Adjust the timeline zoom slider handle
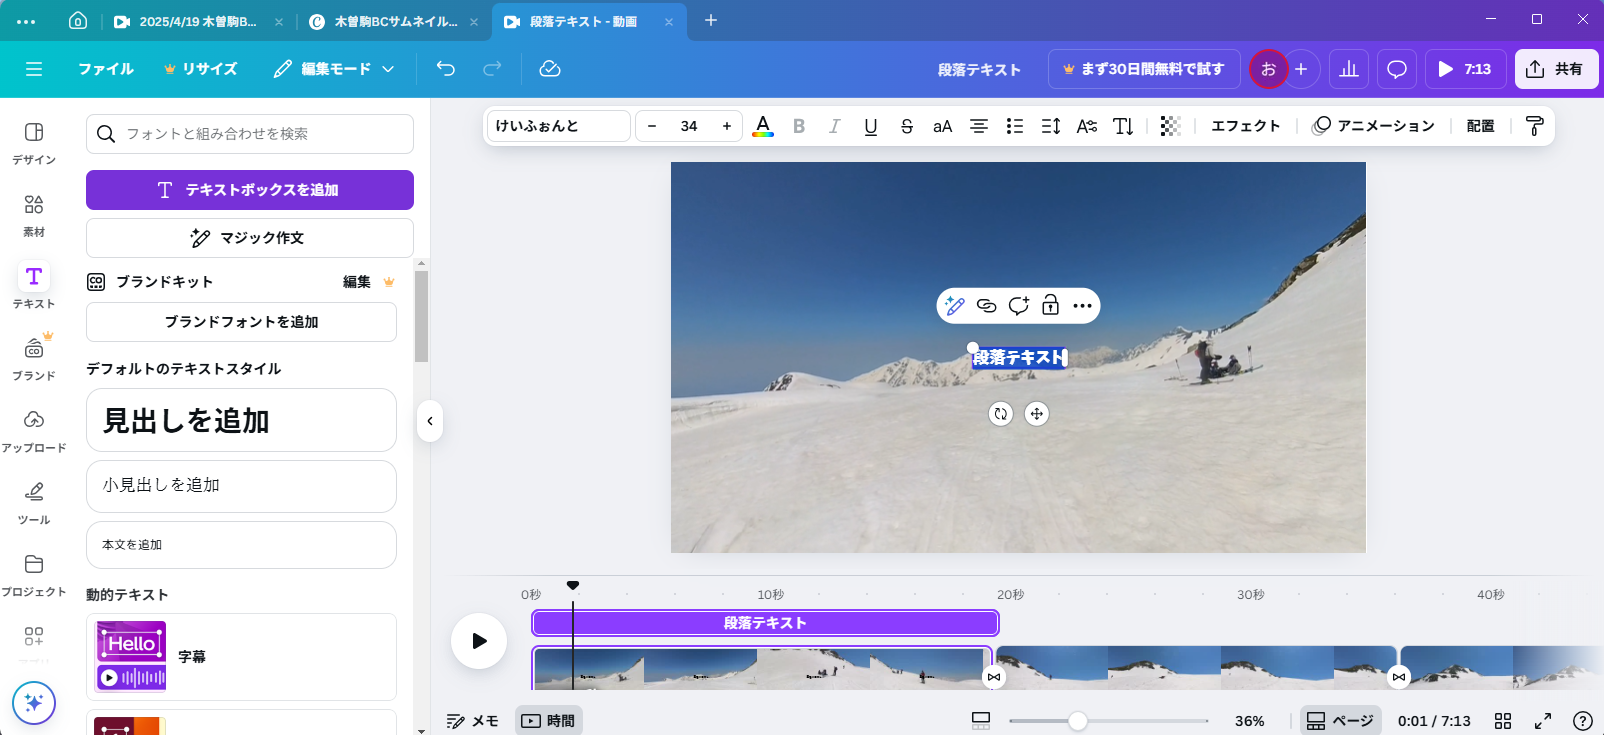Viewport: 1604px width, 735px height. coord(1078,721)
